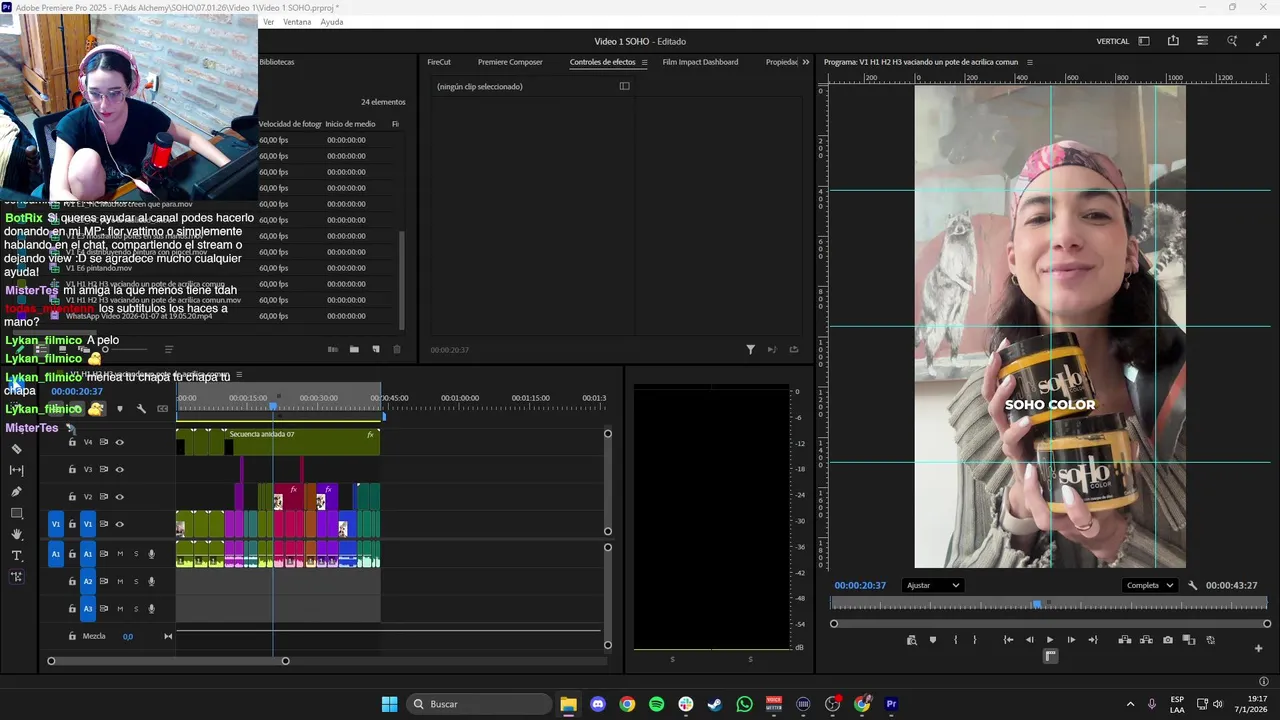Screen dimensions: 1280x720
Task: Add marker in Program Monitor
Action: pyautogui.click(x=933, y=640)
